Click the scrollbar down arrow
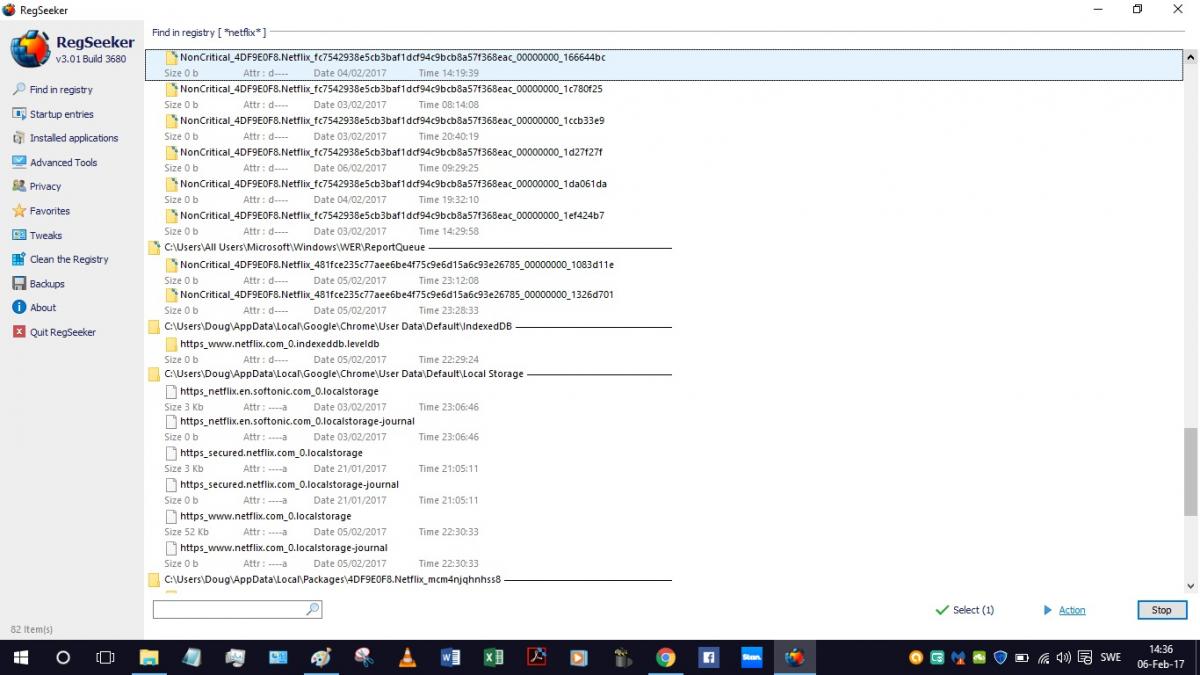This screenshot has height=675, width=1200. click(x=1190, y=587)
